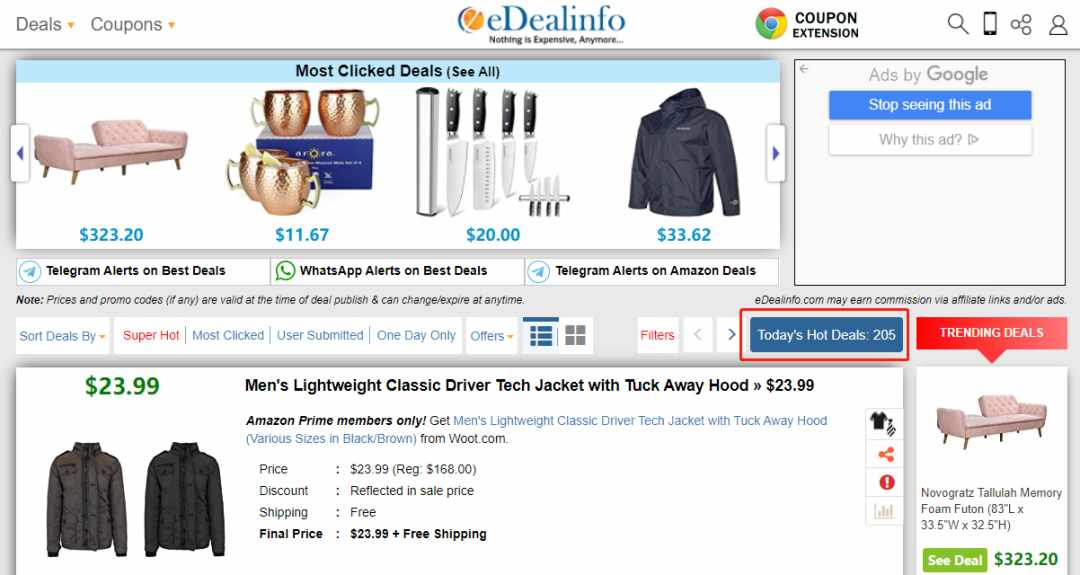Open the user account profile icon
Screen dimensions: 1080x575
point(1058,25)
